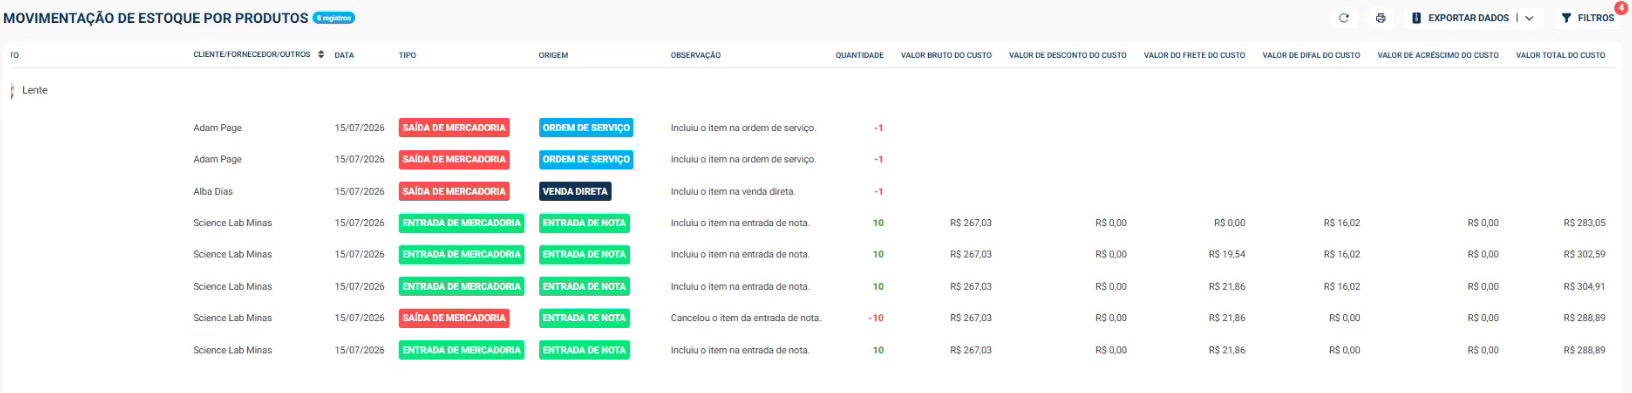The image size is (1632, 393).
Task: Click the Tipo column header
Action: 407,55
